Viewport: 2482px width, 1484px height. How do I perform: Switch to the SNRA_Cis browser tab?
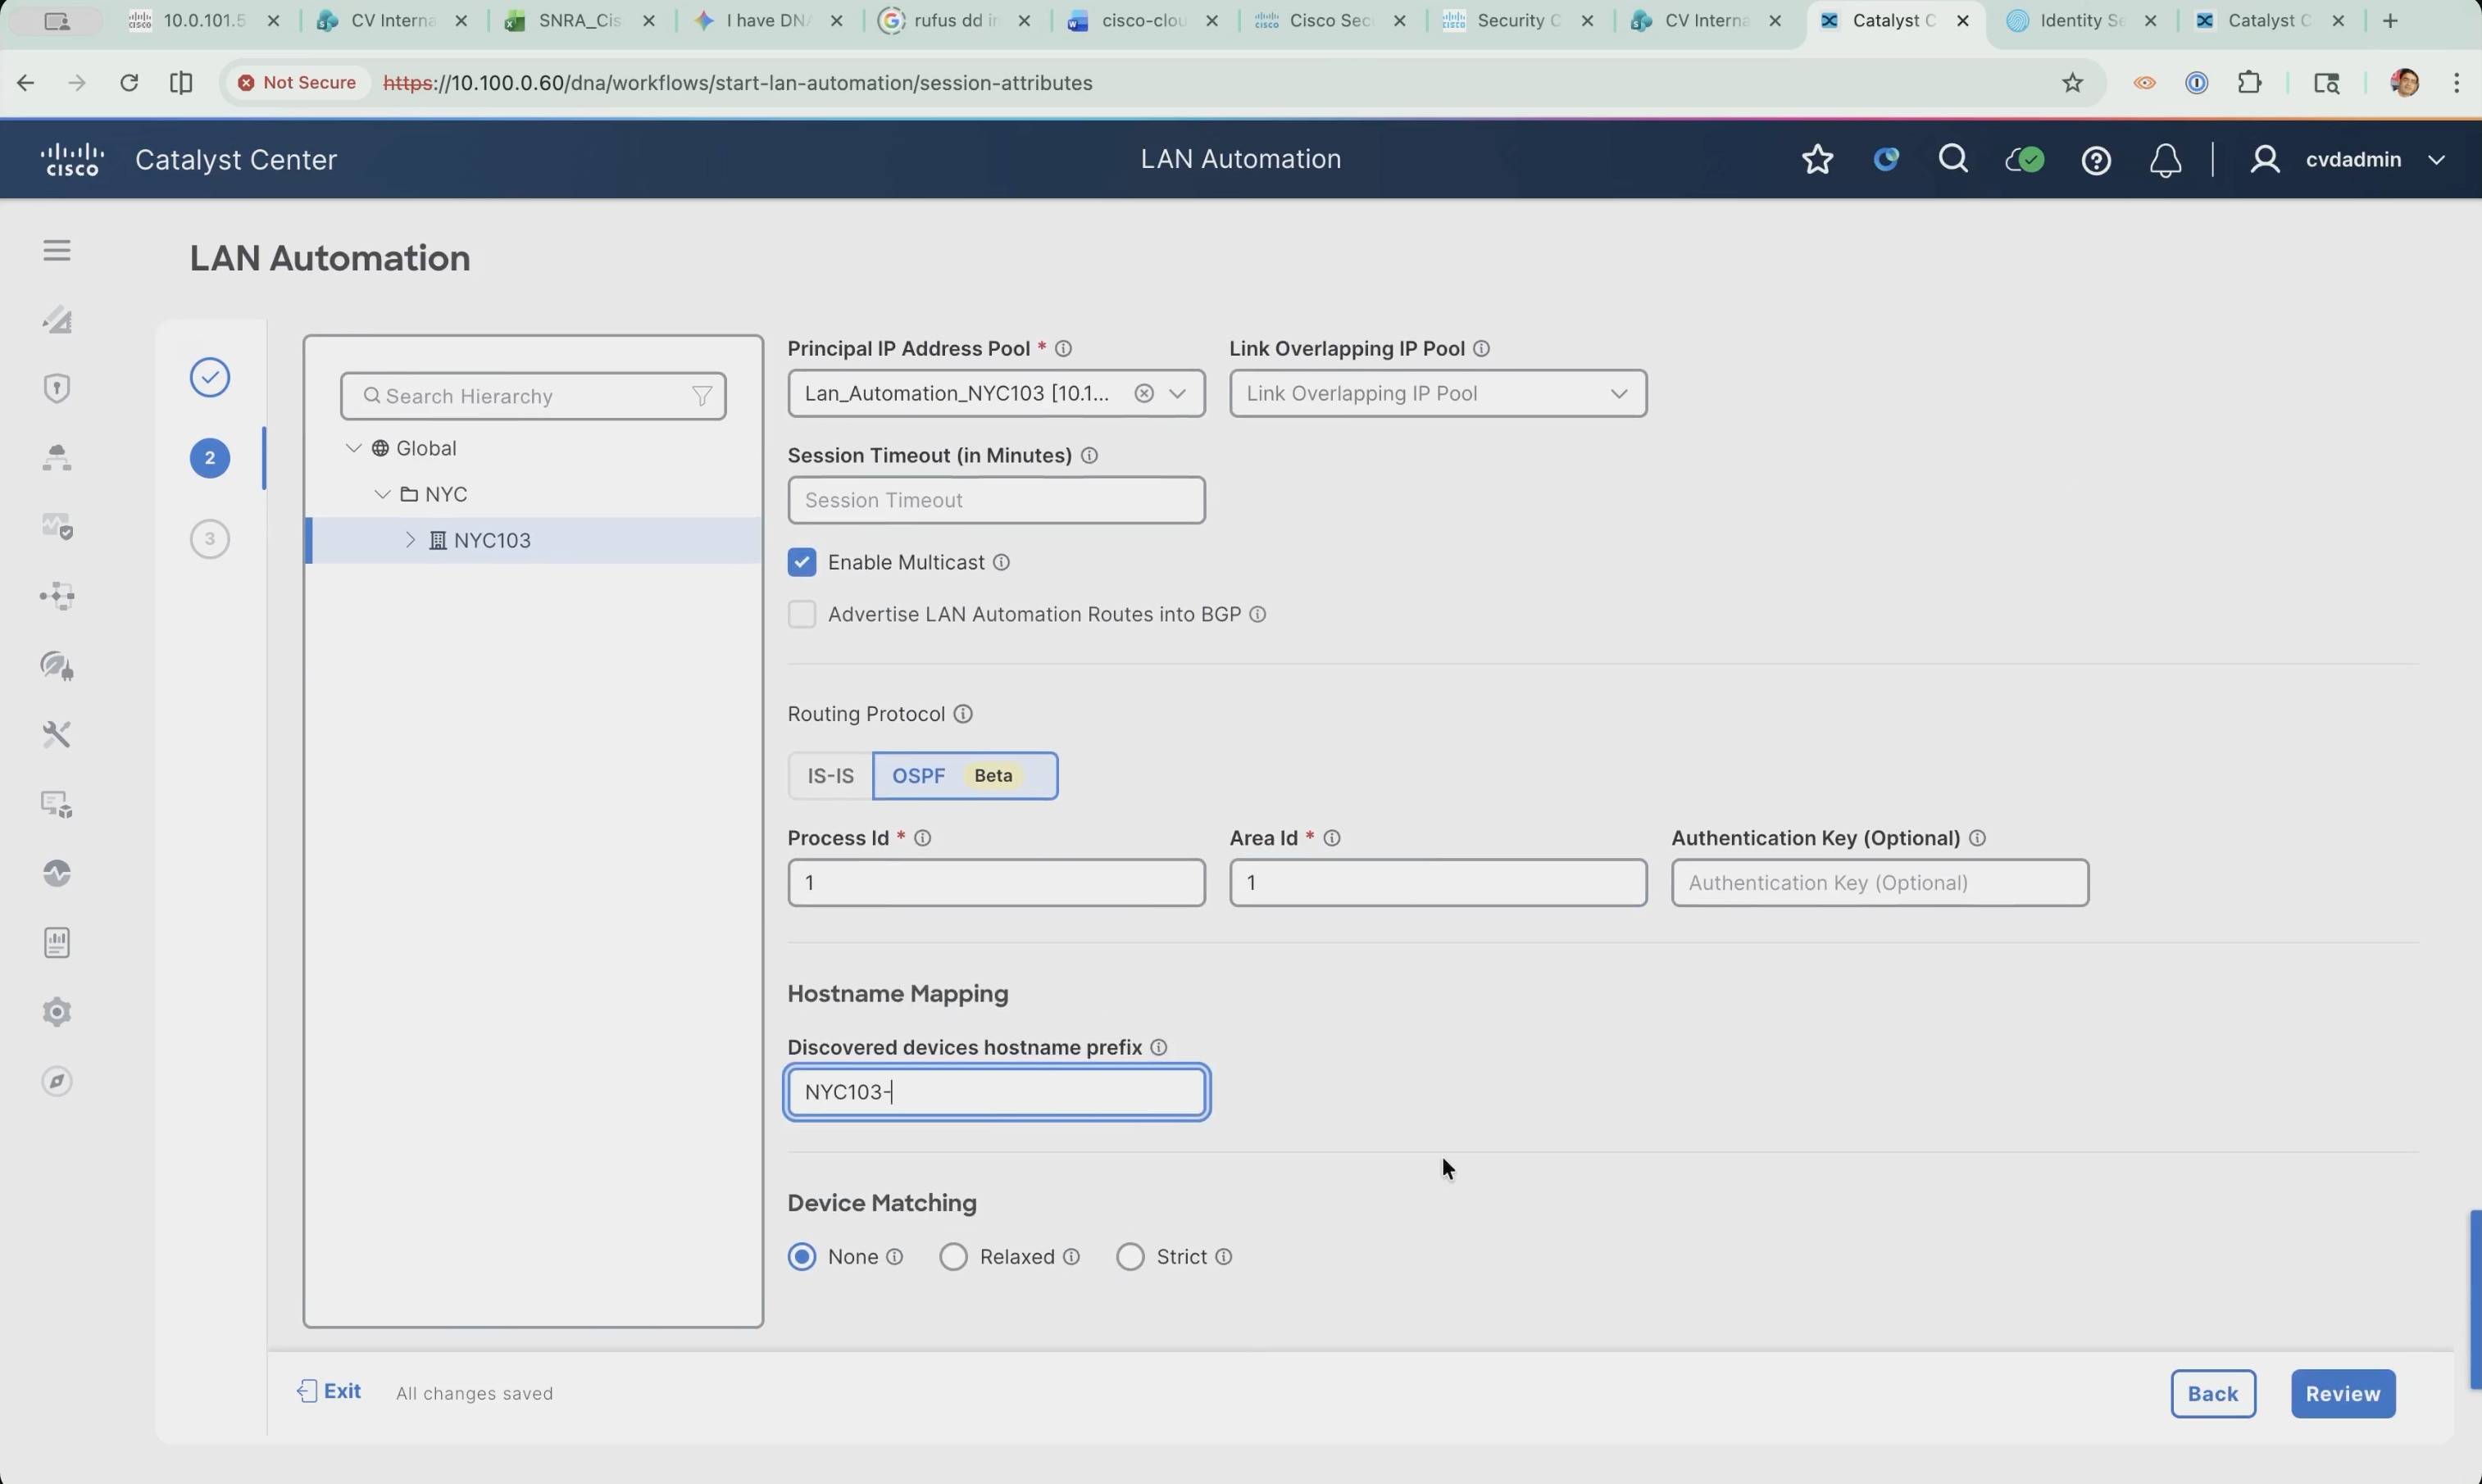[x=581, y=21]
